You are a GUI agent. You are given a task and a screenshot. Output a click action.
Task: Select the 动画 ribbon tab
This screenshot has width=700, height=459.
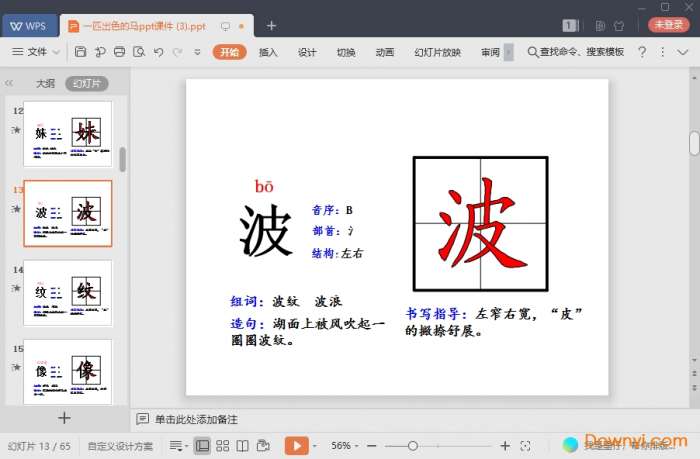[385, 52]
